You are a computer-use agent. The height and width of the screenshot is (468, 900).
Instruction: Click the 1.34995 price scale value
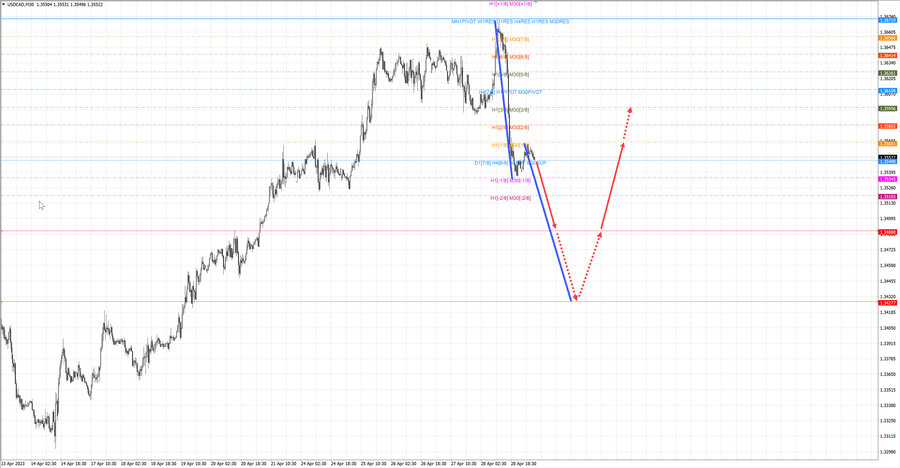[x=889, y=219]
